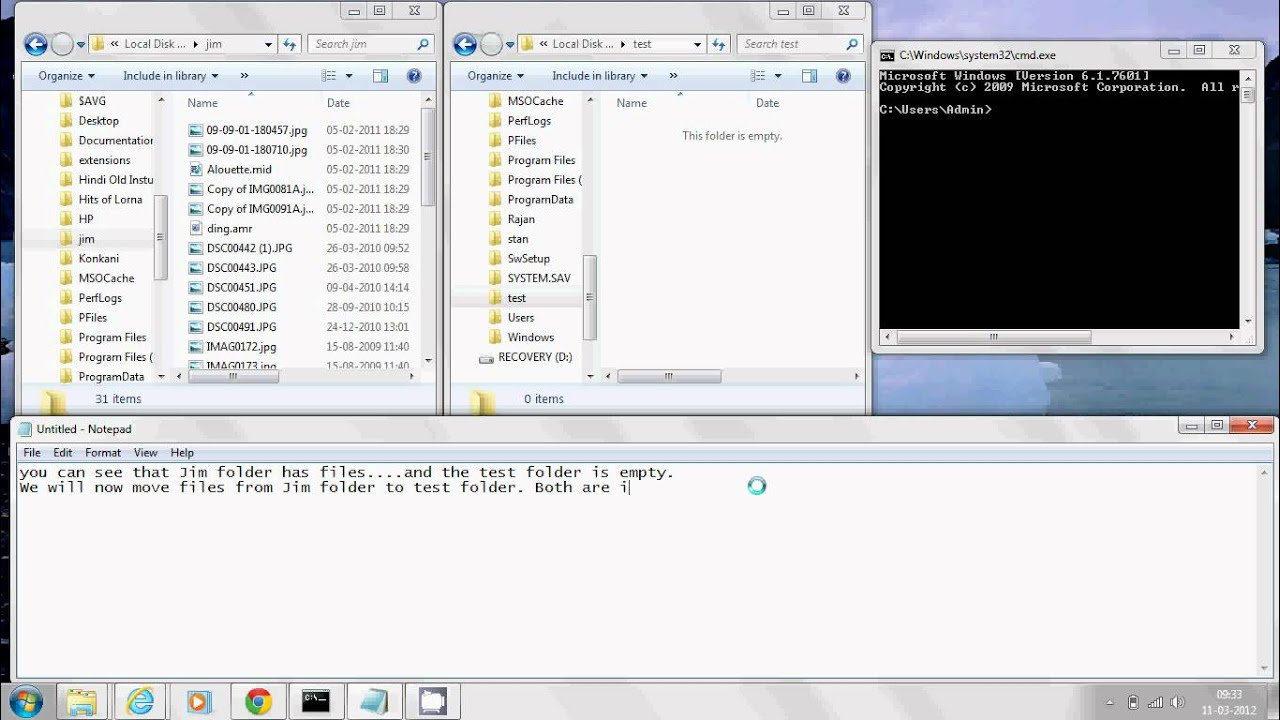Change view icon in test window toolbar
The image size is (1280, 720).
[758, 76]
